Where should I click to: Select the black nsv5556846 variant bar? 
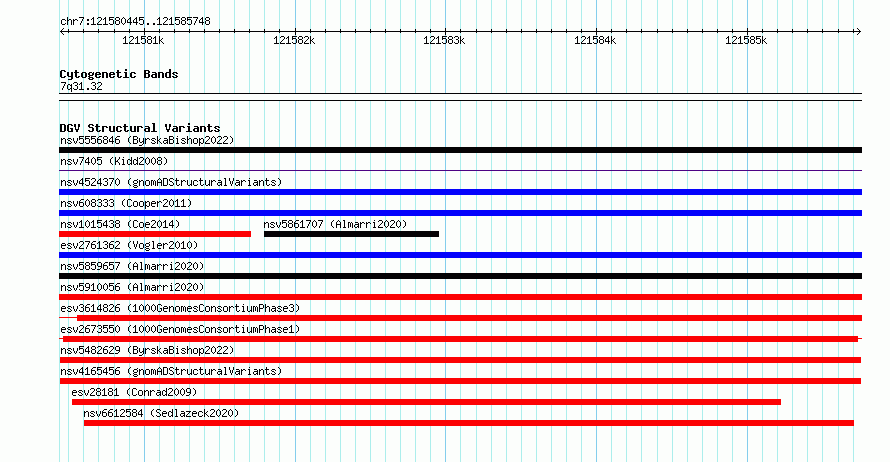(460, 150)
